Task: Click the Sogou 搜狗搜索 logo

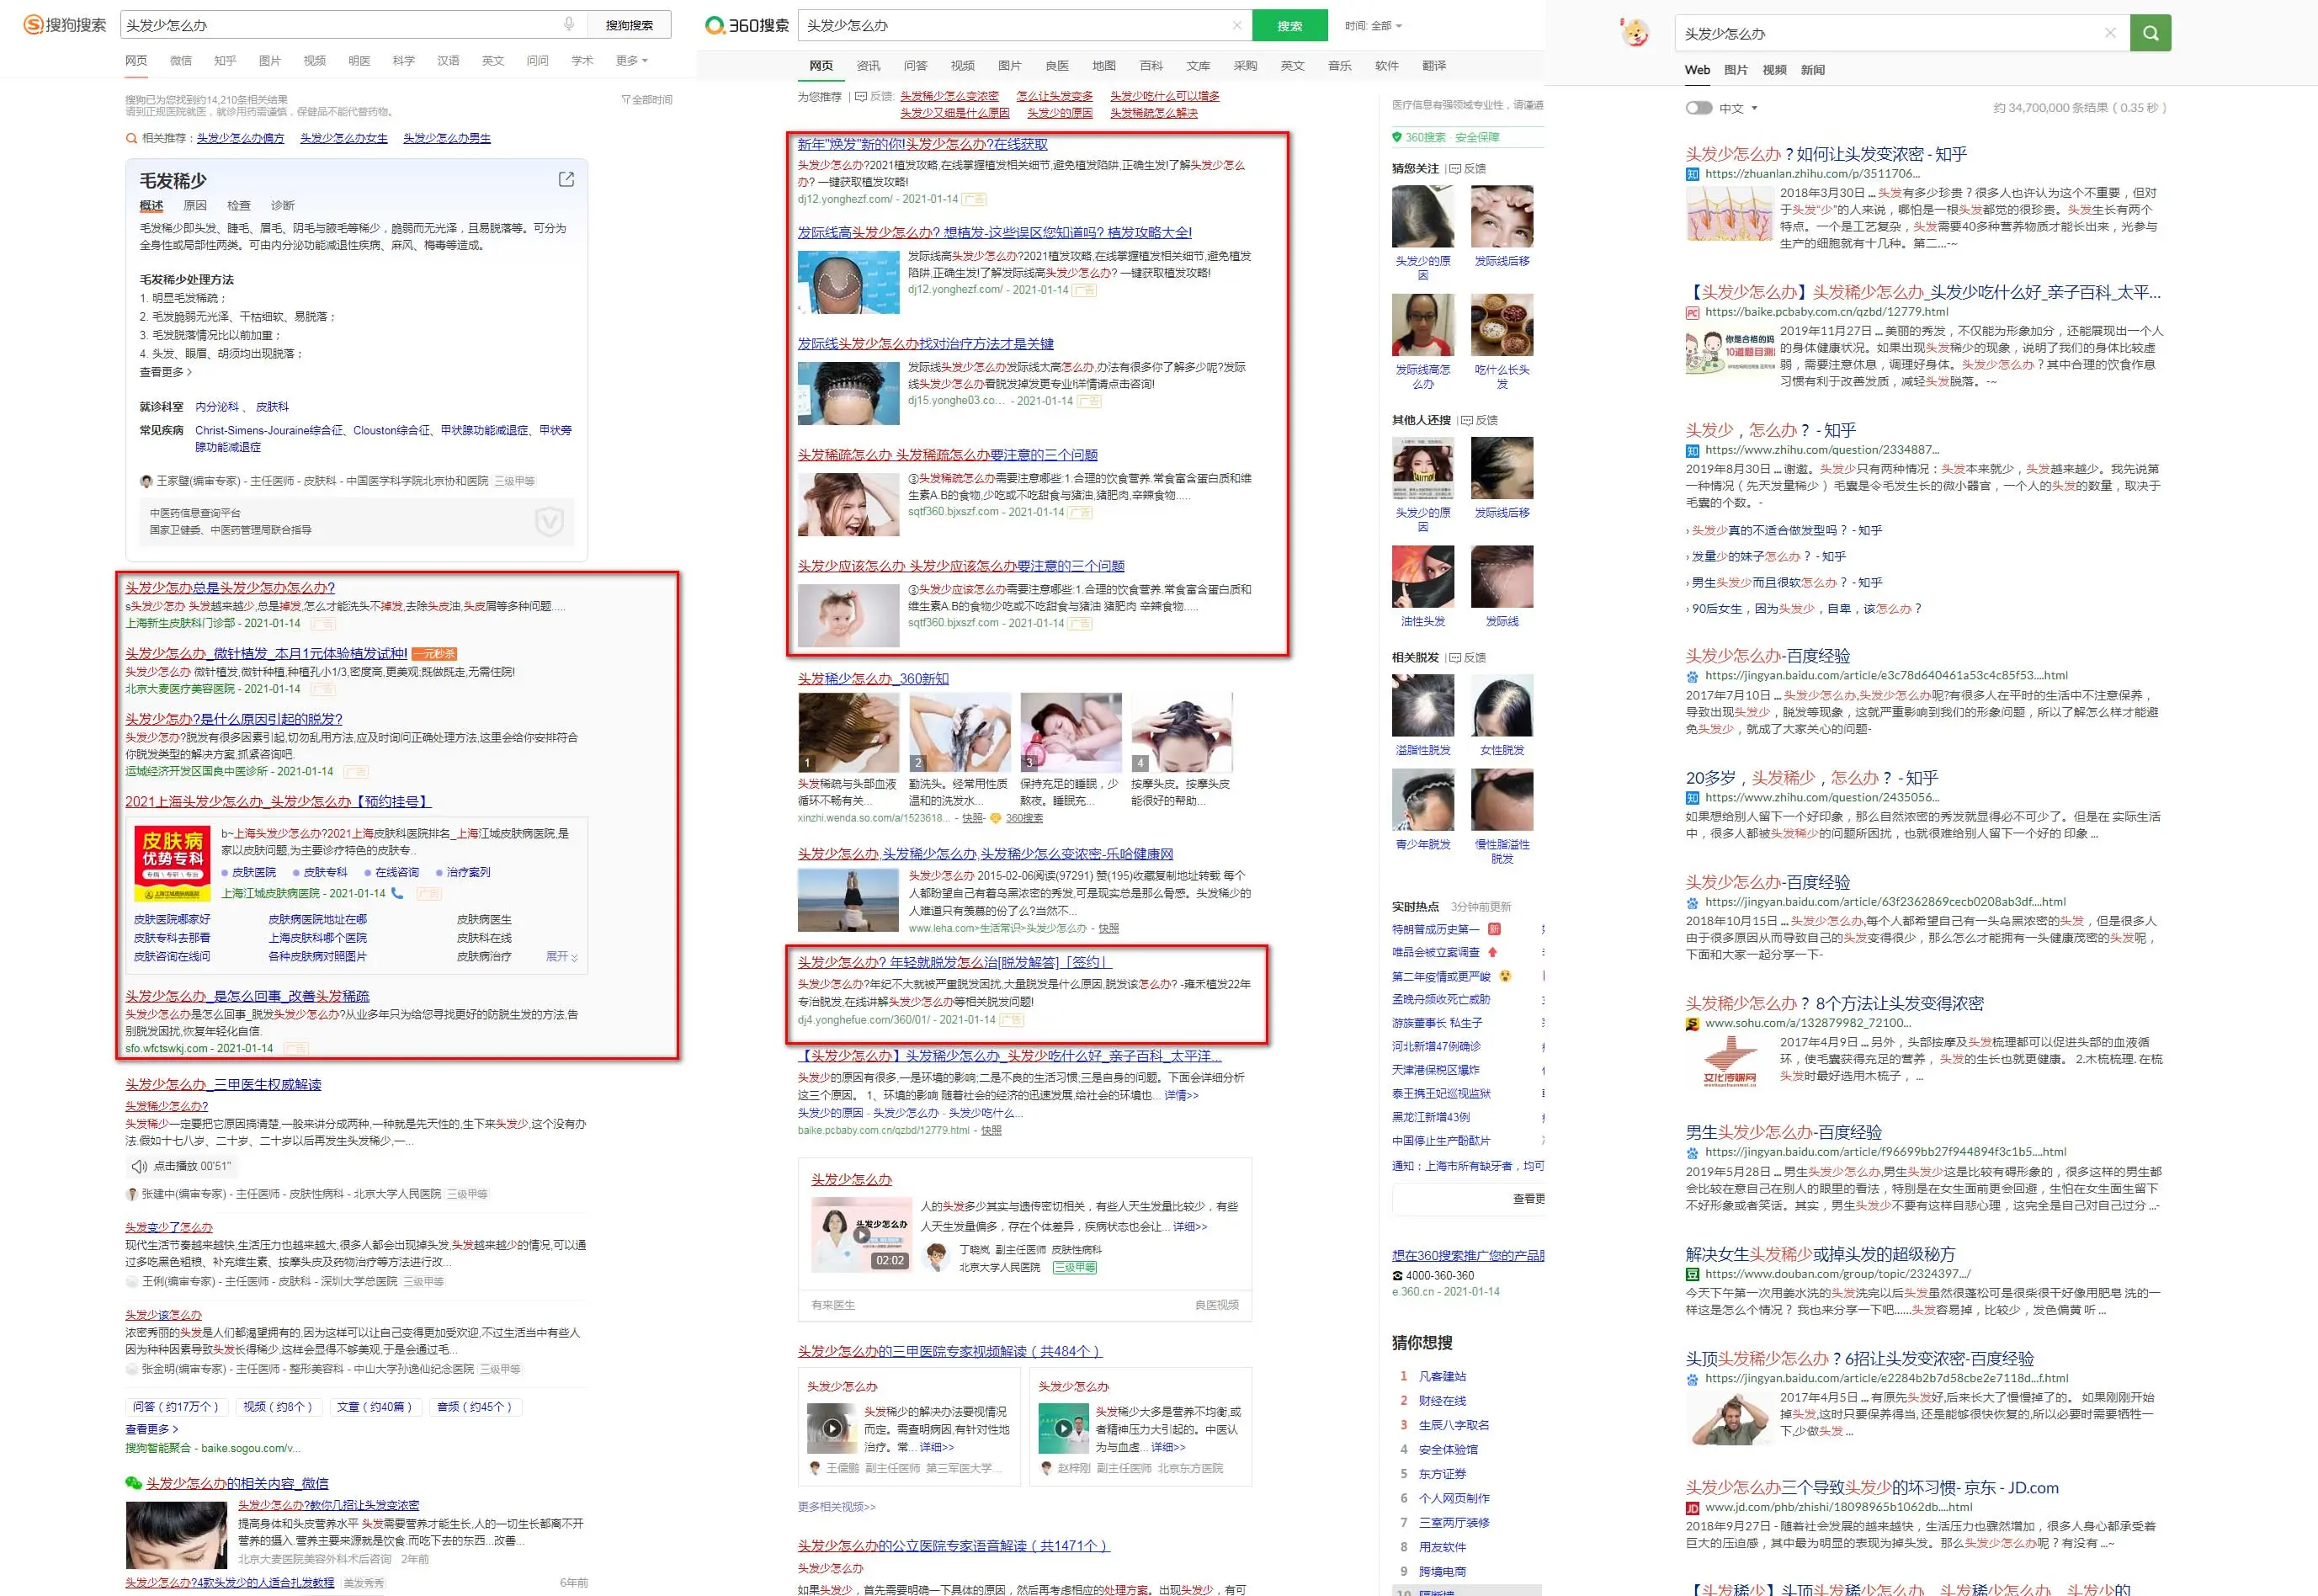Action: click(x=64, y=24)
